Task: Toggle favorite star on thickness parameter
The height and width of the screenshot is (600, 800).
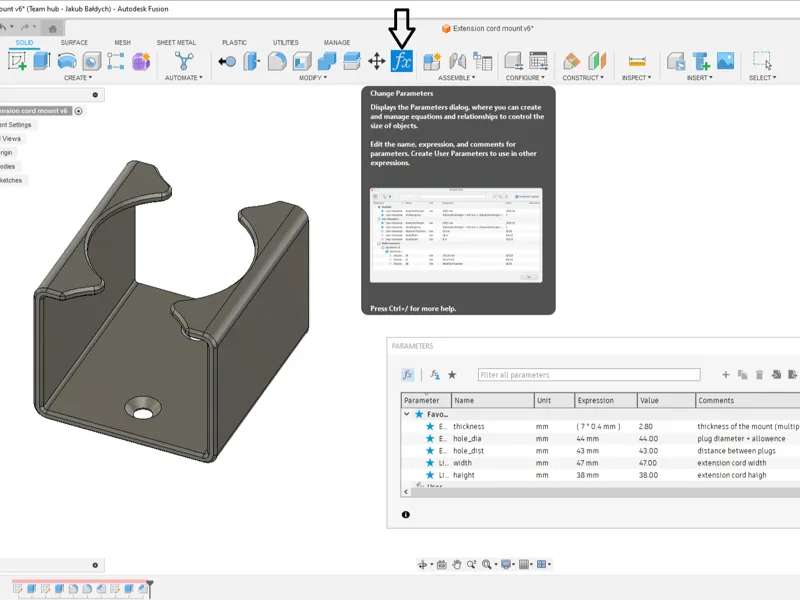Action: pyautogui.click(x=430, y=427)
